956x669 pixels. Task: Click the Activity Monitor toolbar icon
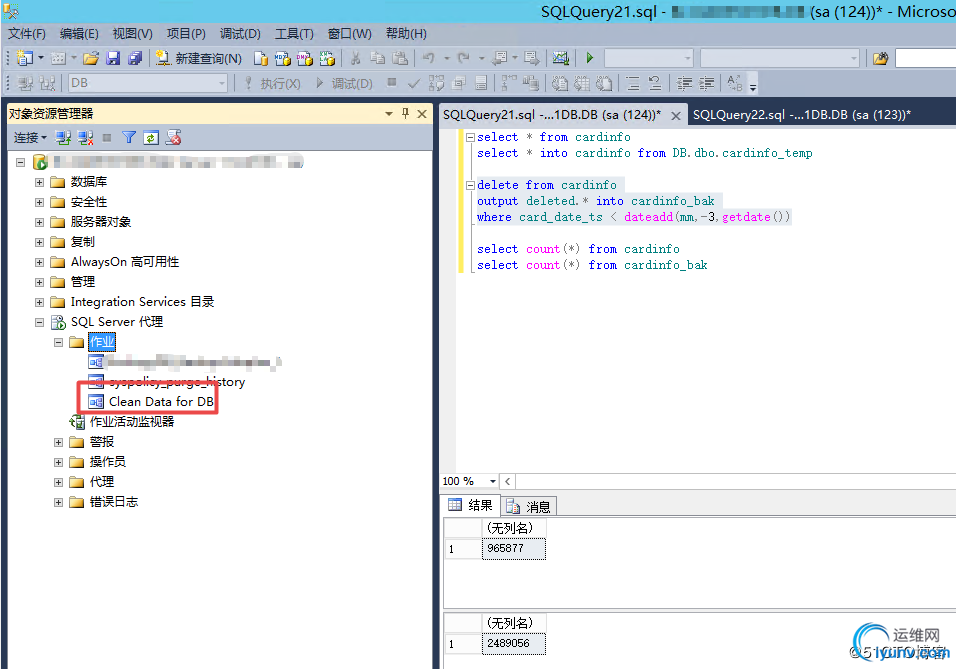pos(560,58)
